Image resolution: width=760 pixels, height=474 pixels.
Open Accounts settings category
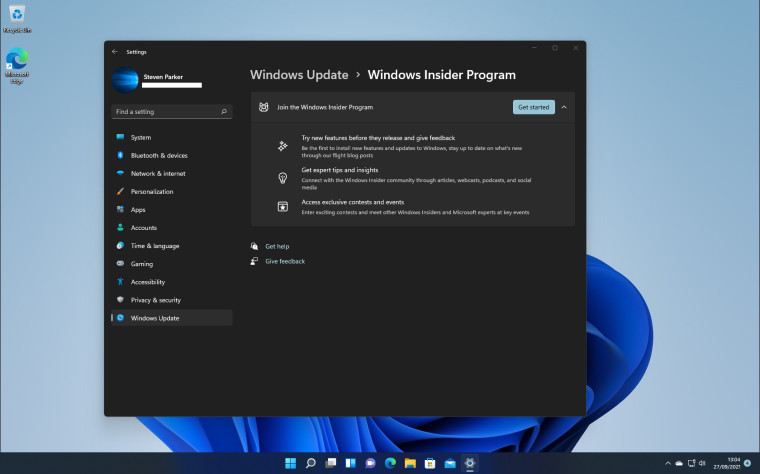(172, 228)
